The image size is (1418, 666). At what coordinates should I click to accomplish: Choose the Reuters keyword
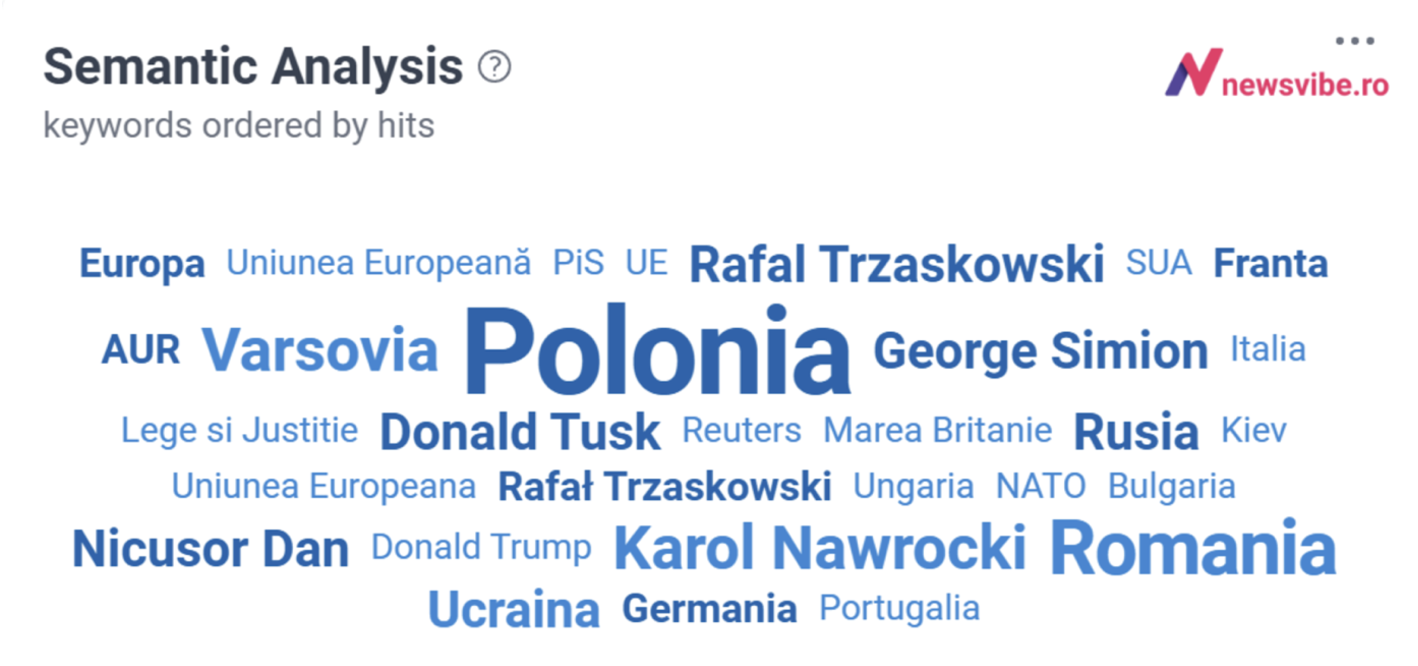[x=742, y=430]
